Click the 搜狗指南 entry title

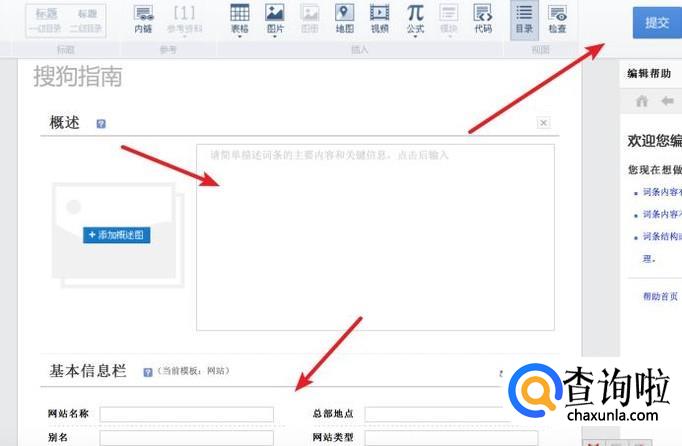tap(78, 77)
